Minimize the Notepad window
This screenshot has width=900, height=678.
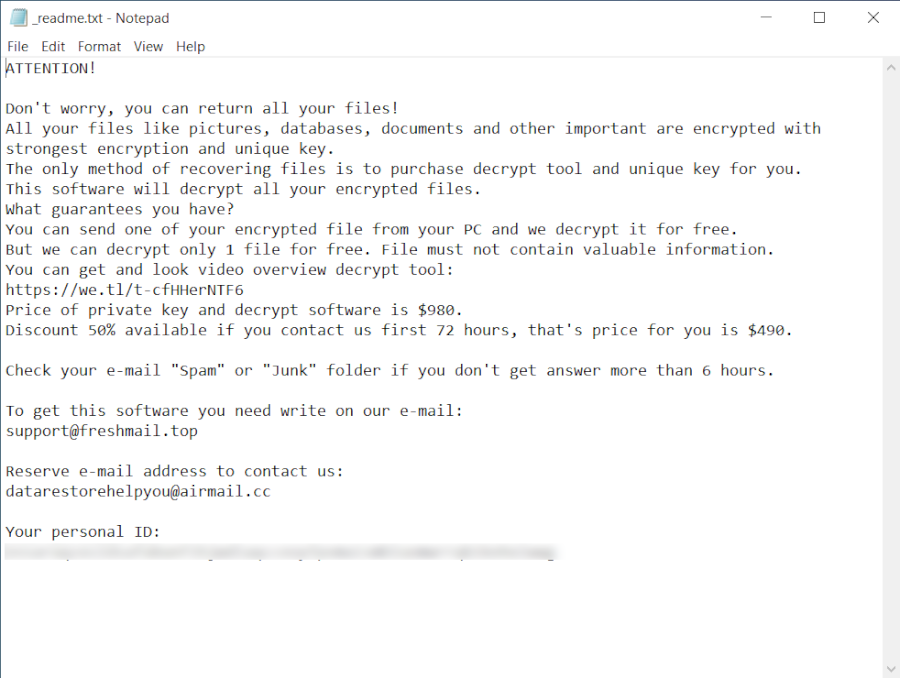pos(767,18)
